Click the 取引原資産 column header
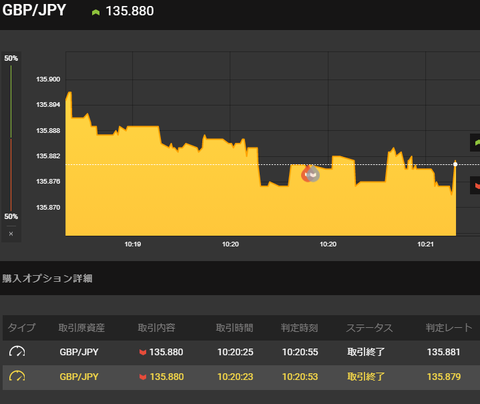 coord(81,328)
